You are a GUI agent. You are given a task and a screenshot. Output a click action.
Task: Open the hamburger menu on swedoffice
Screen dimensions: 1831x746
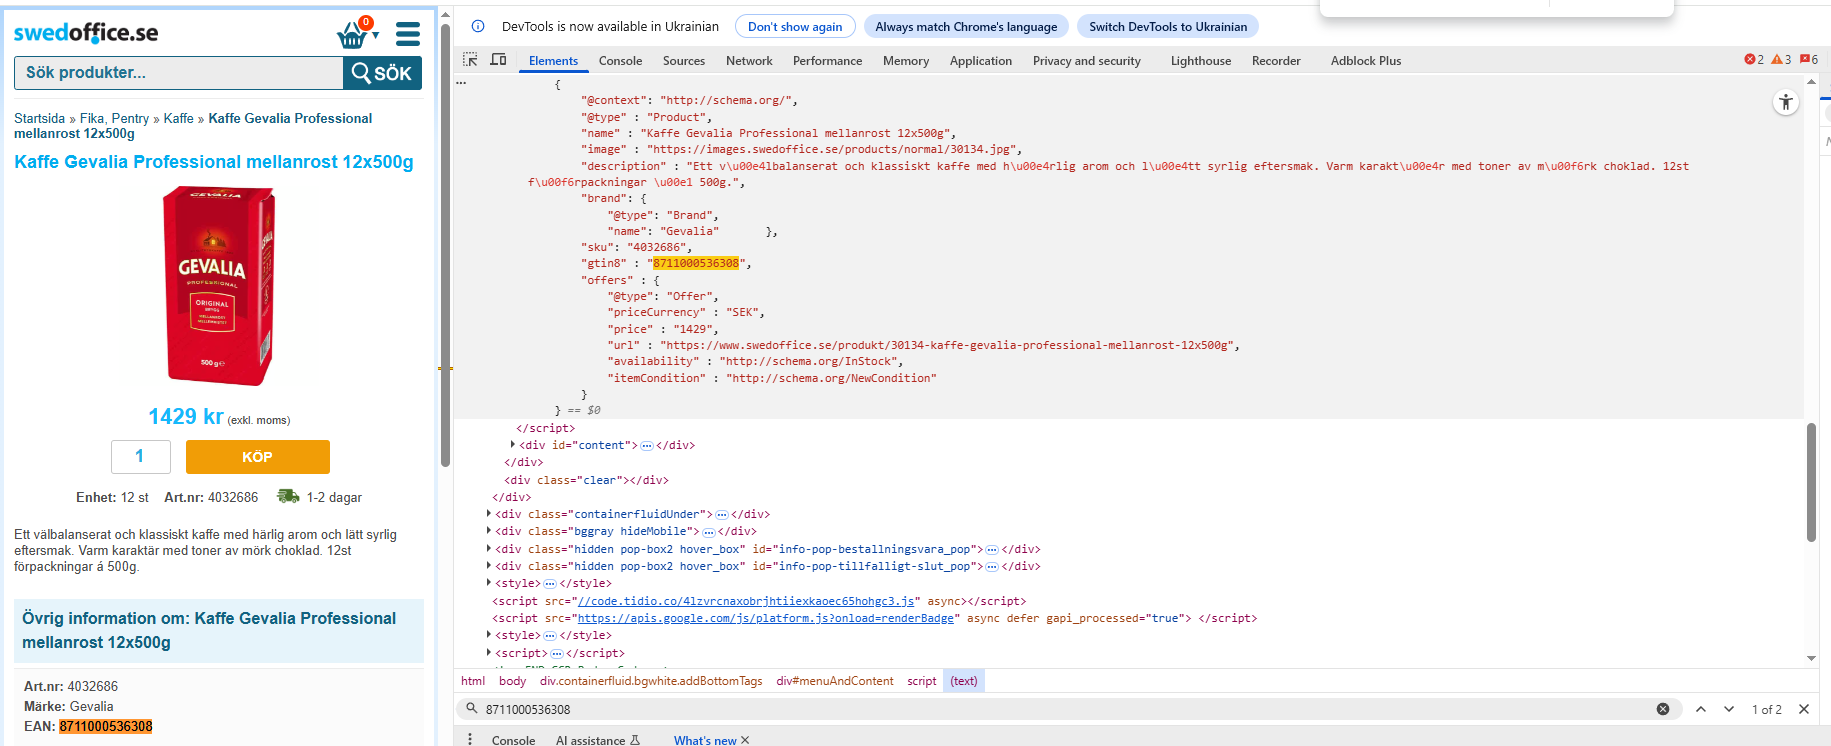pos(408,34)
